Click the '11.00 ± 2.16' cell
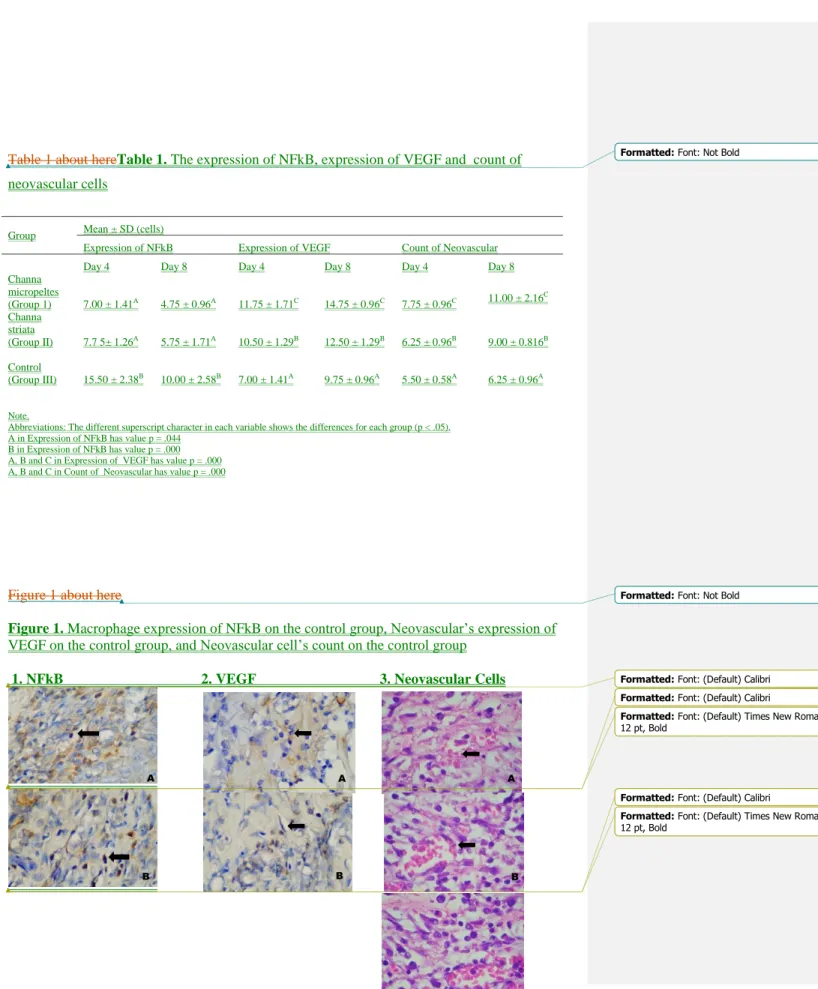 [518, 297]
